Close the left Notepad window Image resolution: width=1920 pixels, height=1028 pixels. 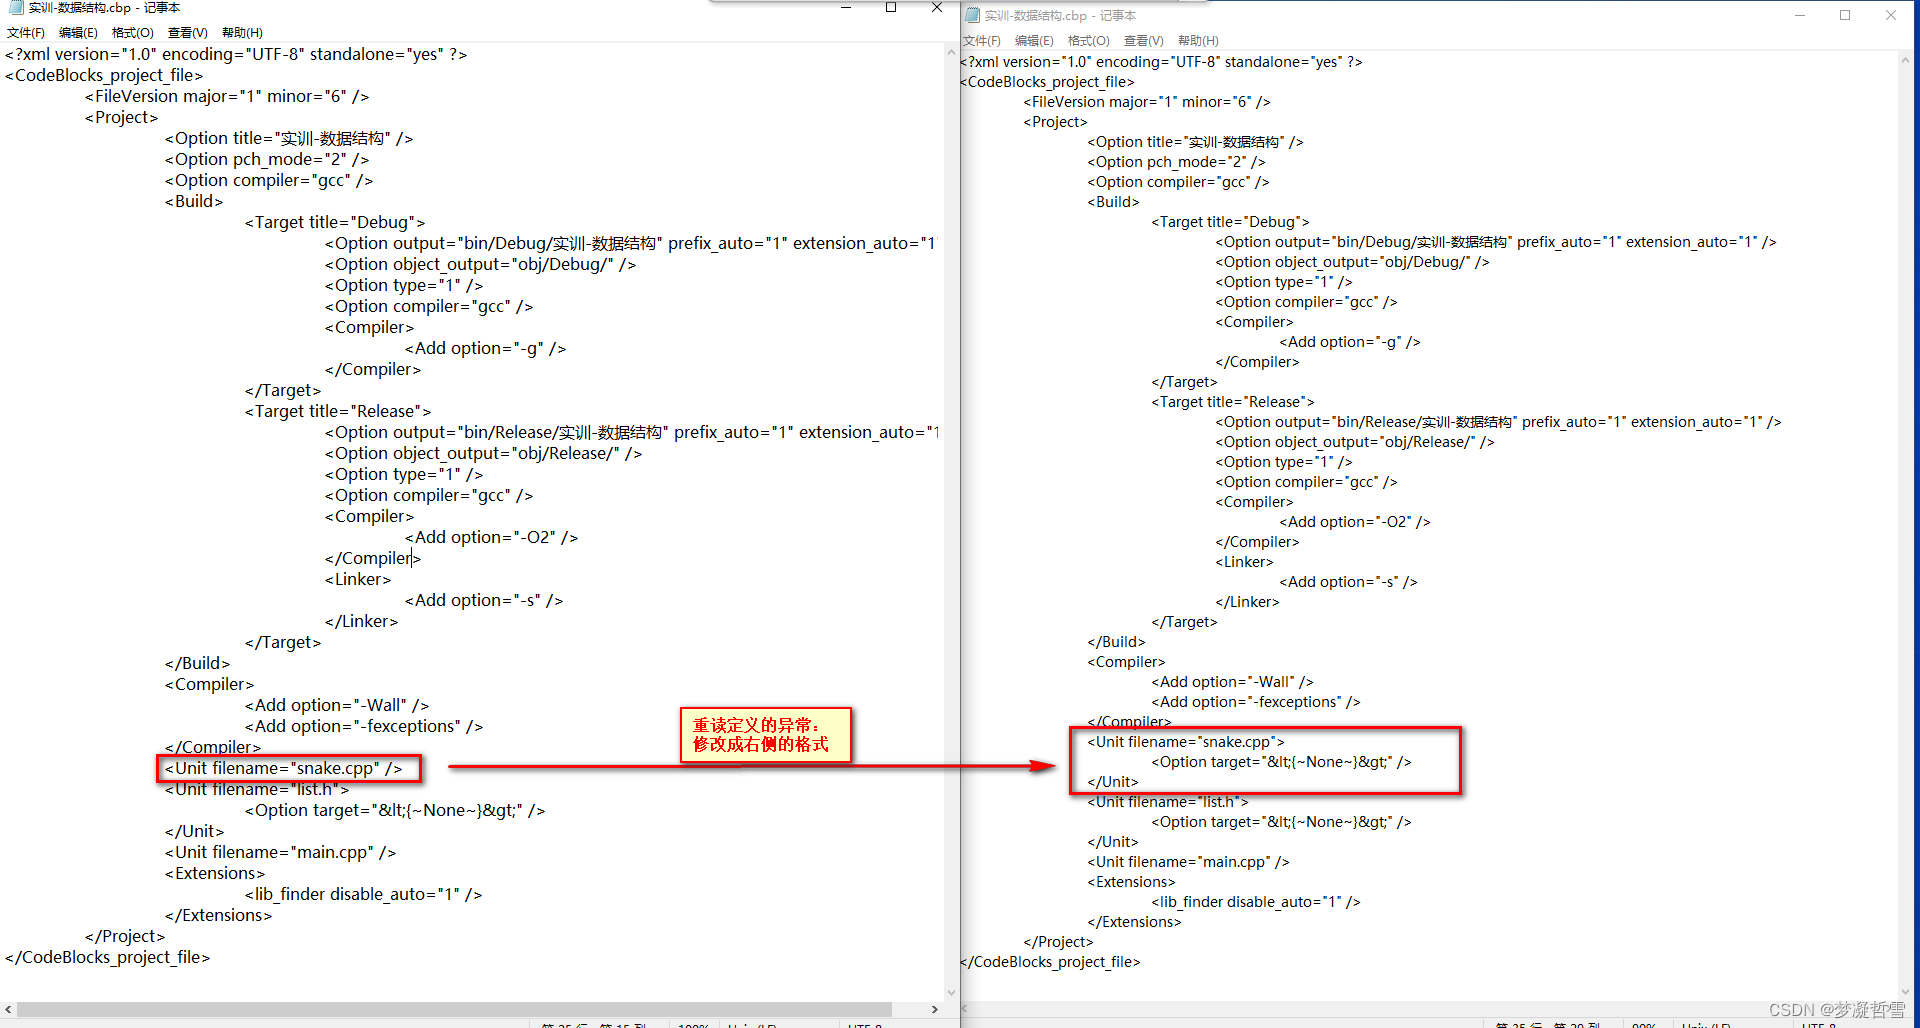click(936, 7)
